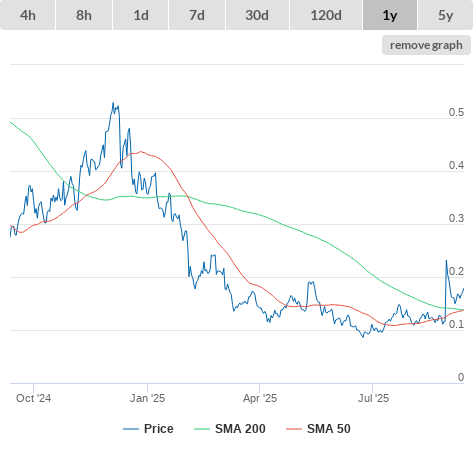This screenshot has width=474, height=455.
Task: Switch chart to 30d range
Action: [257, 15]
